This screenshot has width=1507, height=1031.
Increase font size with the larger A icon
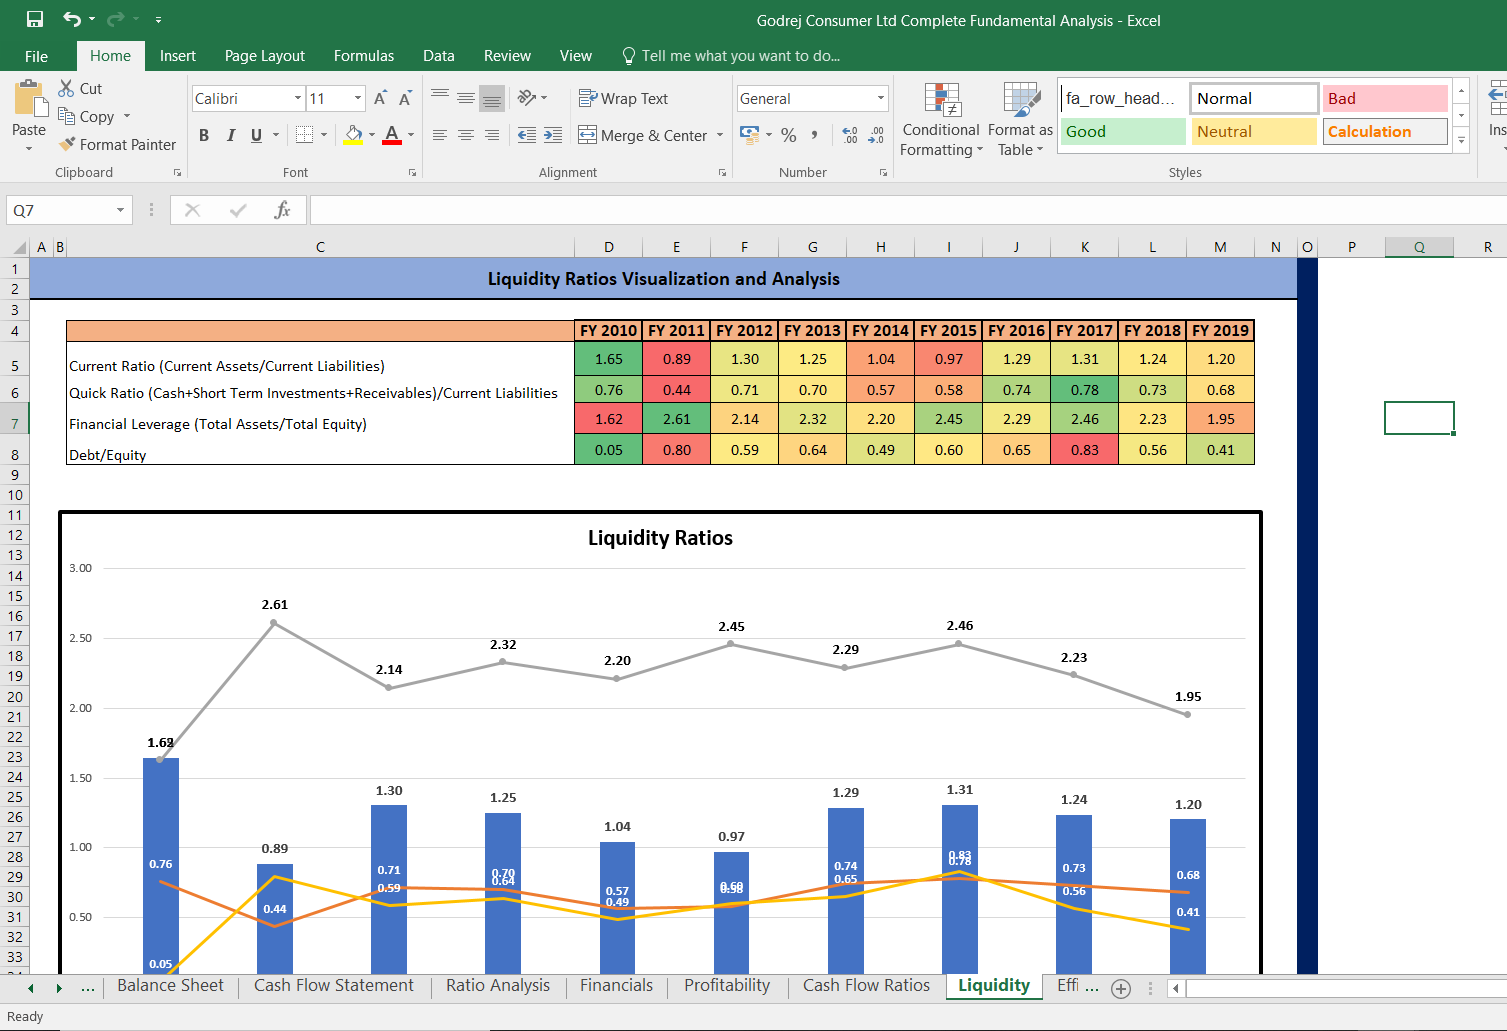380,98
